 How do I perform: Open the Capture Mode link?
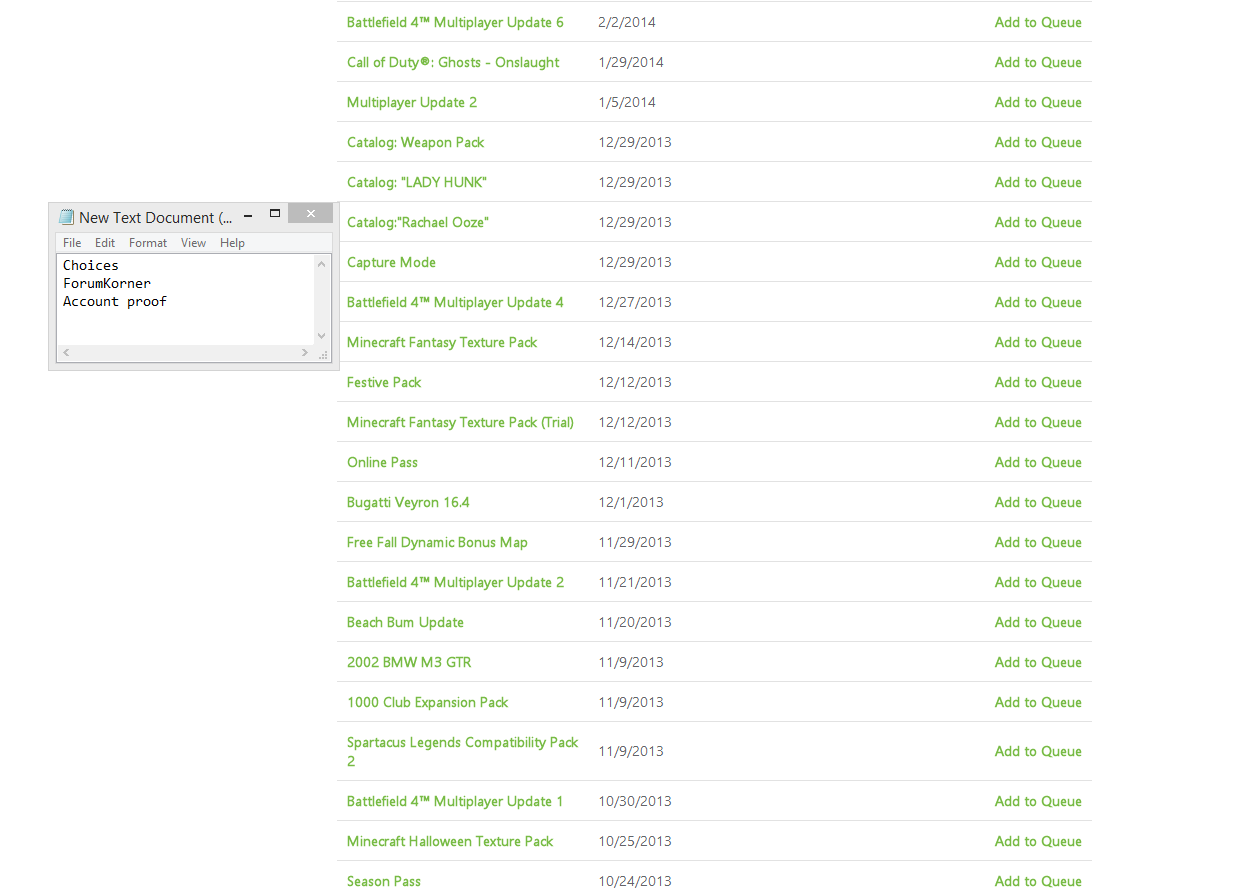391,262
